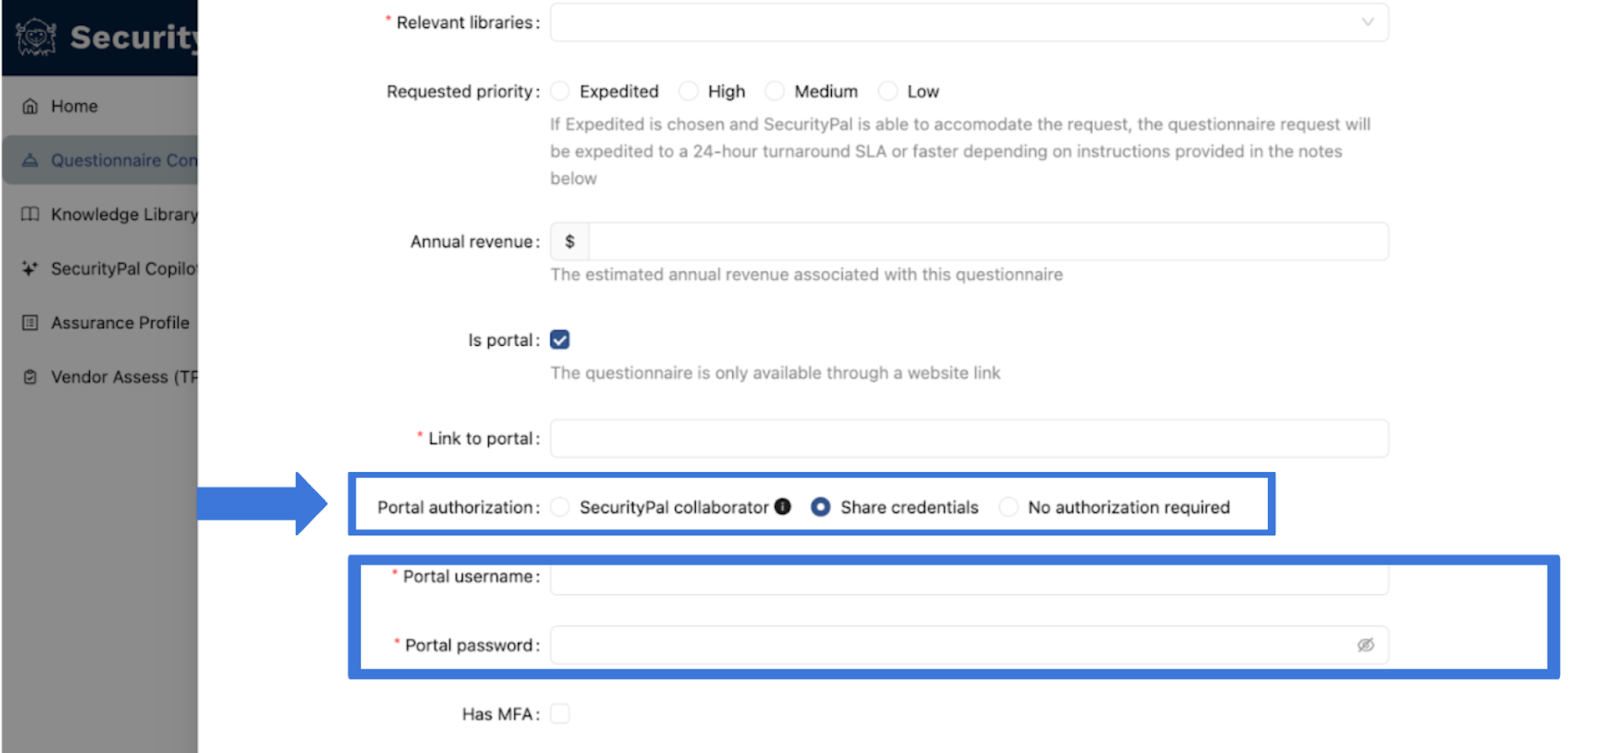Click the Security header title text
Image resolution: width=1600 pixels, height=753 pixels.
coord(134,37)
